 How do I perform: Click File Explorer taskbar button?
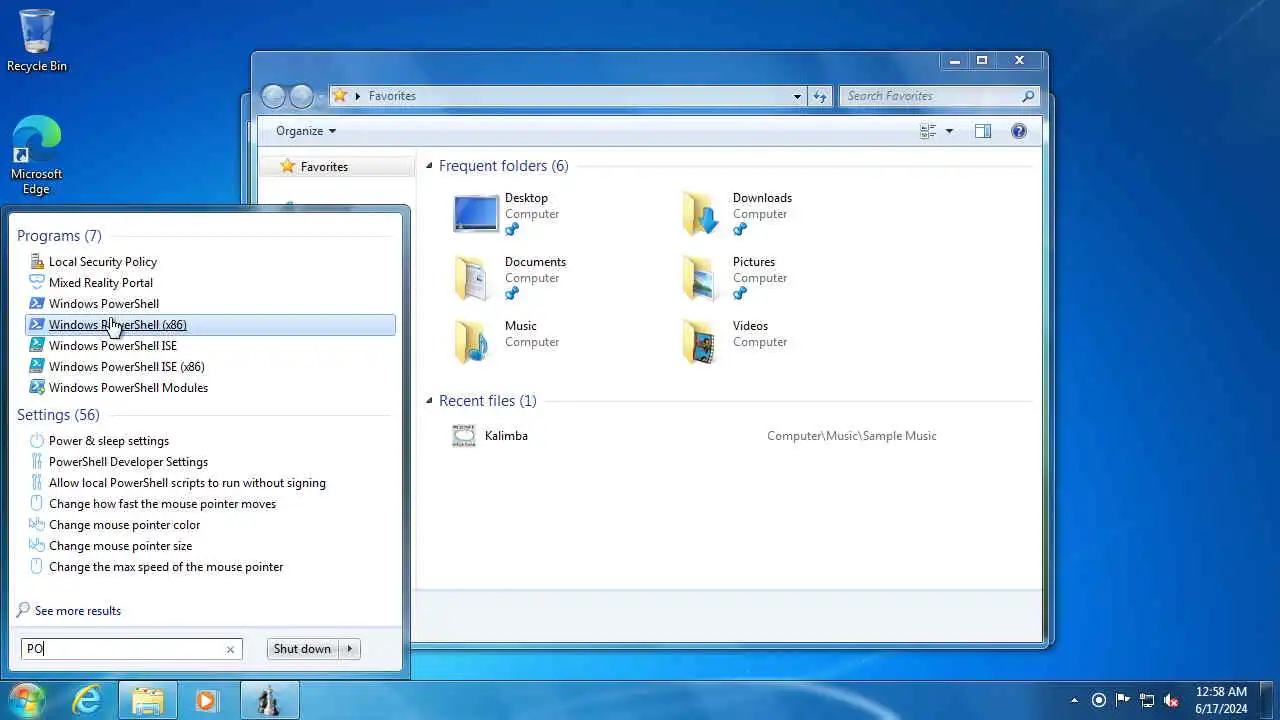(148, 700)
